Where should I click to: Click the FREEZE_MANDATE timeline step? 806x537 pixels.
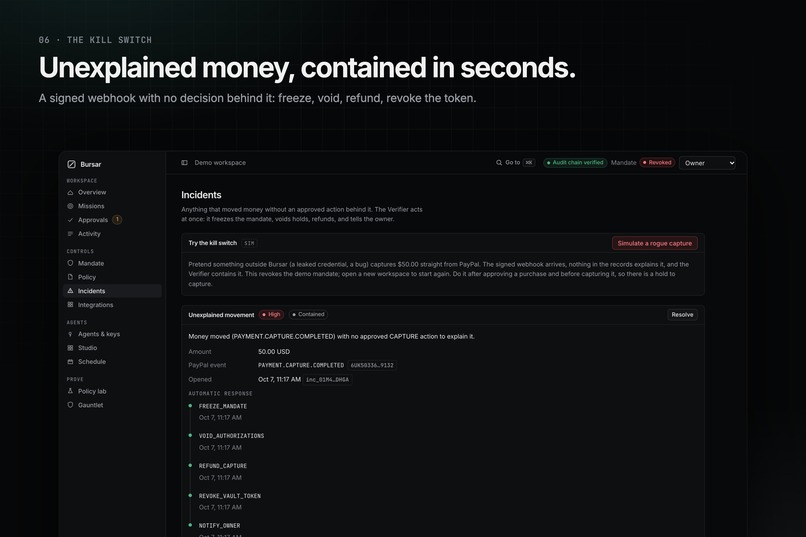click(x=223, y=406)
